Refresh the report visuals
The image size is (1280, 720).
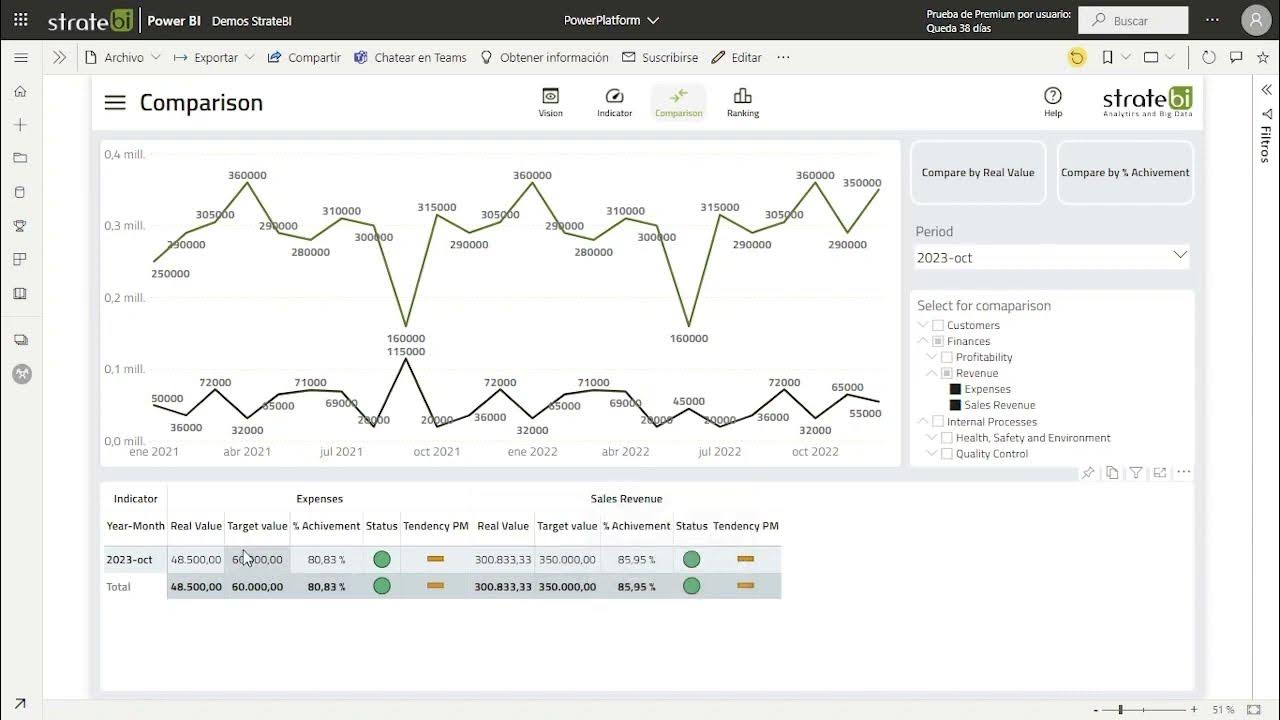click(1208, 58)
